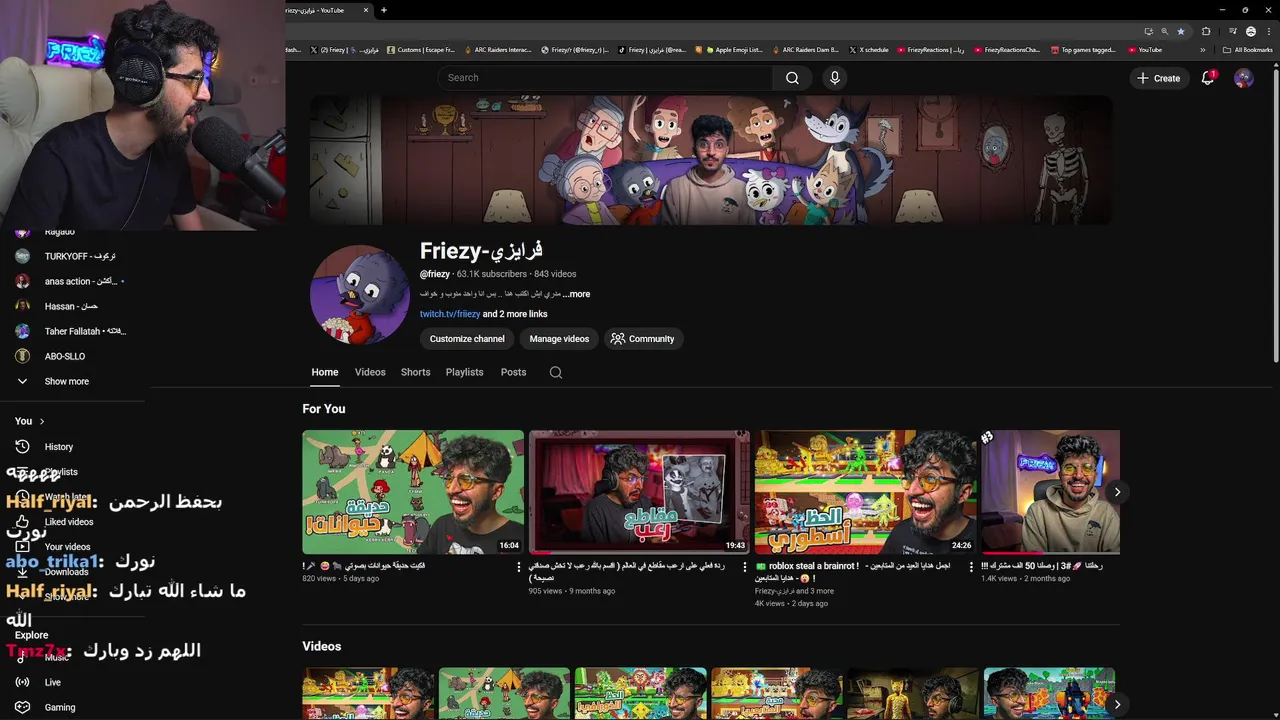Open options menu for the 16:04 video

click(x=518, y=567)
